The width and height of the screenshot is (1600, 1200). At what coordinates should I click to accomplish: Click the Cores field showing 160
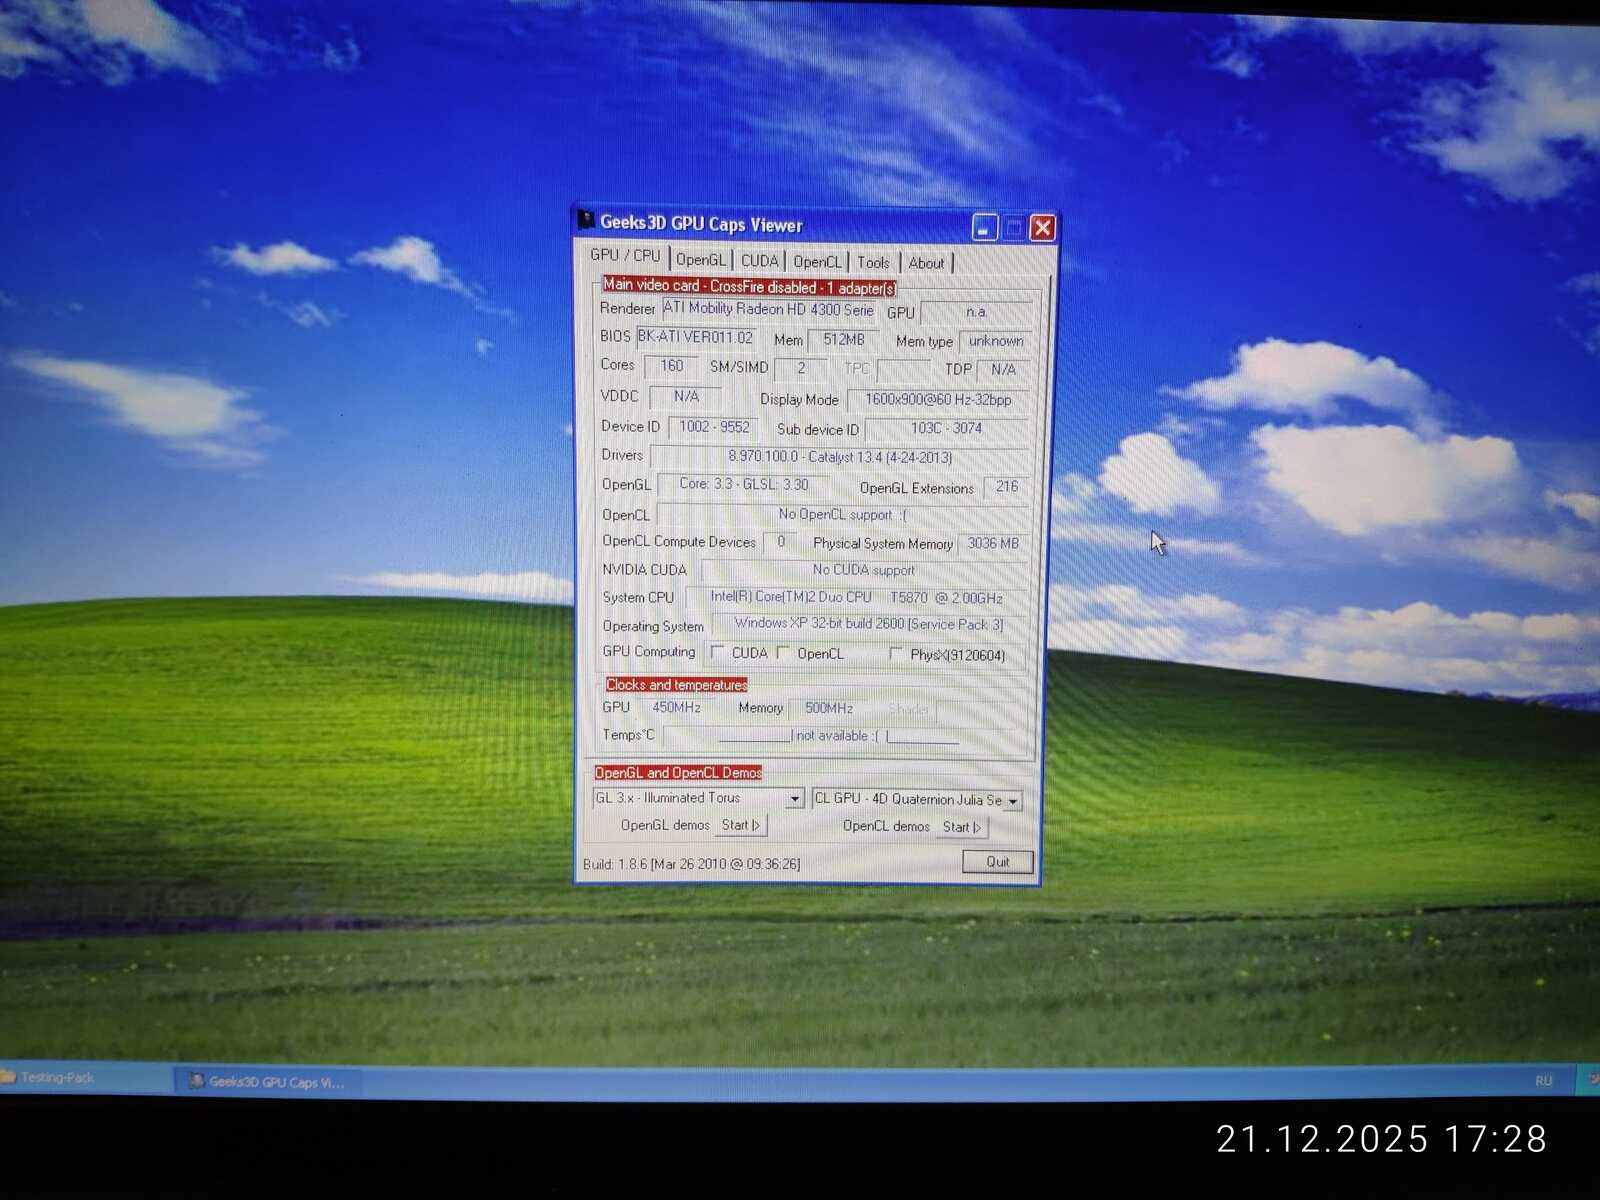click(671, 366)
